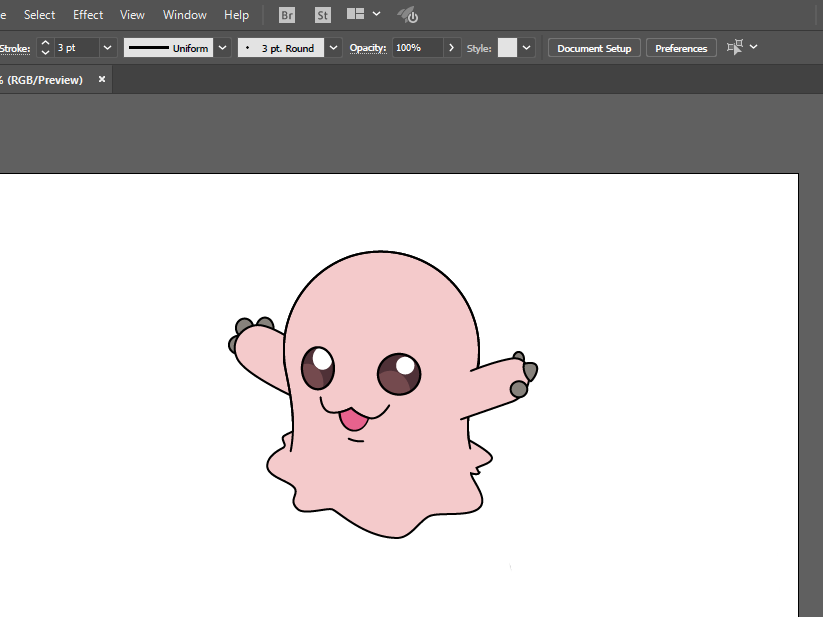Click the Arrange Documents layout icon
This screenshot has width=823, height=617.
(x=355, y=14)
